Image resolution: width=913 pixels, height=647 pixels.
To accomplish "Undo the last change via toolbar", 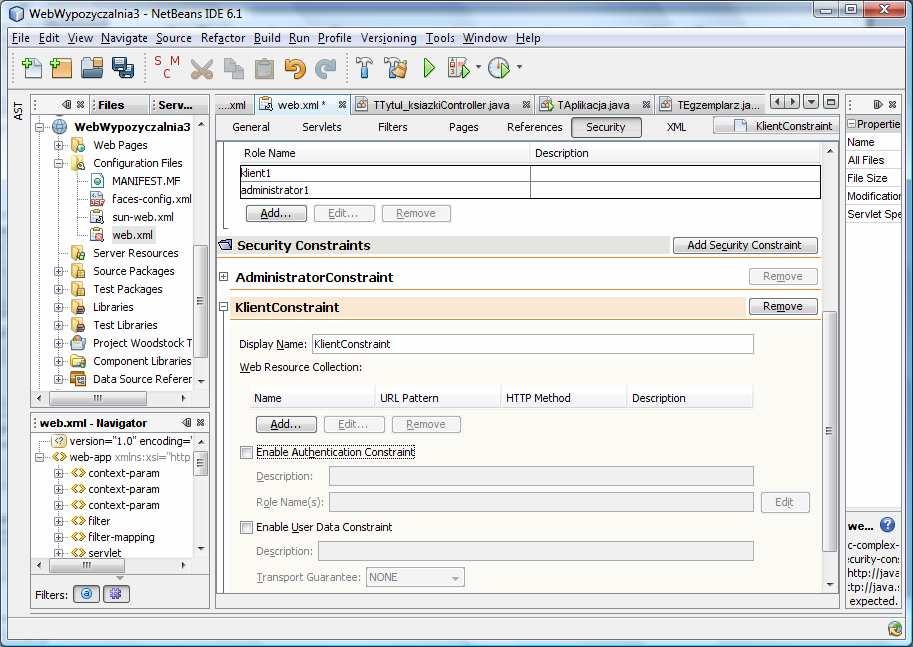I will point(295,68).
